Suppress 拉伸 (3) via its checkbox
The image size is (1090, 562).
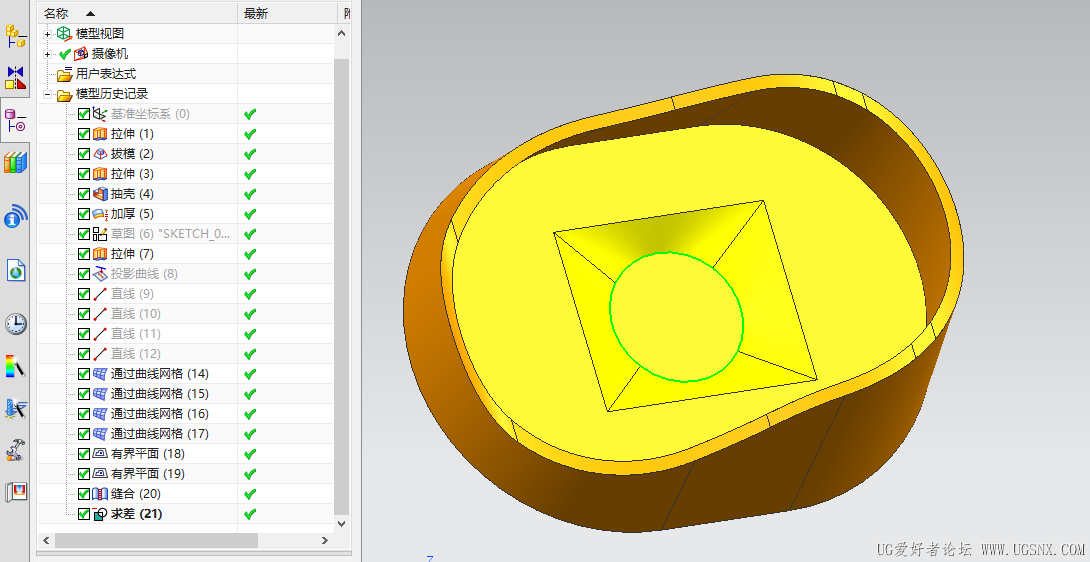coord(84,174)
